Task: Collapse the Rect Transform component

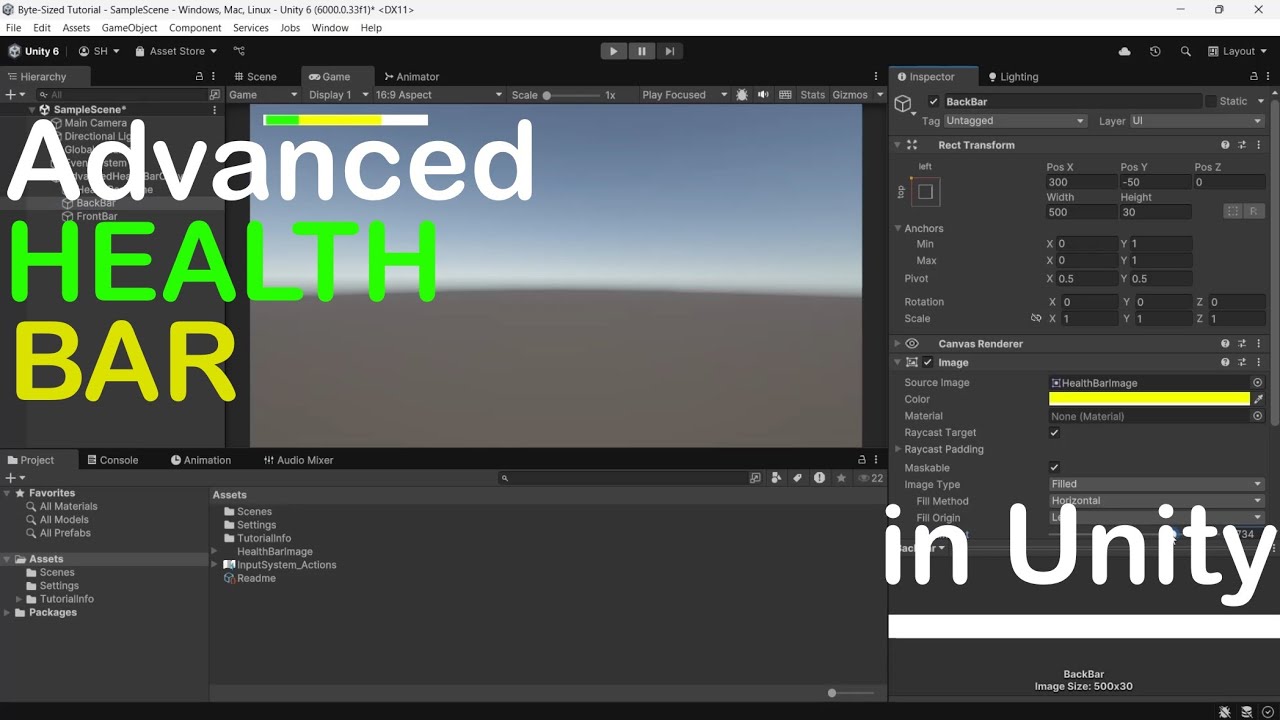Action: (x=897, y=145)
